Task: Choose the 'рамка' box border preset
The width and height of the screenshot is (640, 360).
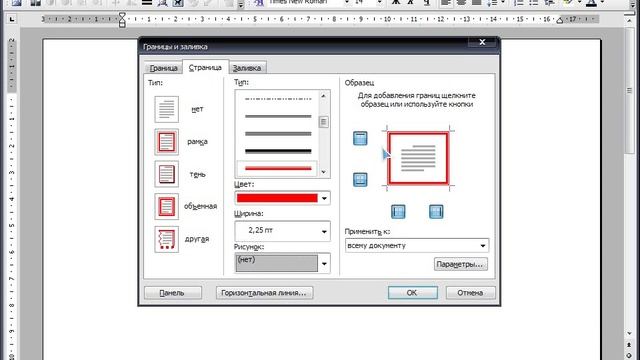Action: tap(167, 142)
